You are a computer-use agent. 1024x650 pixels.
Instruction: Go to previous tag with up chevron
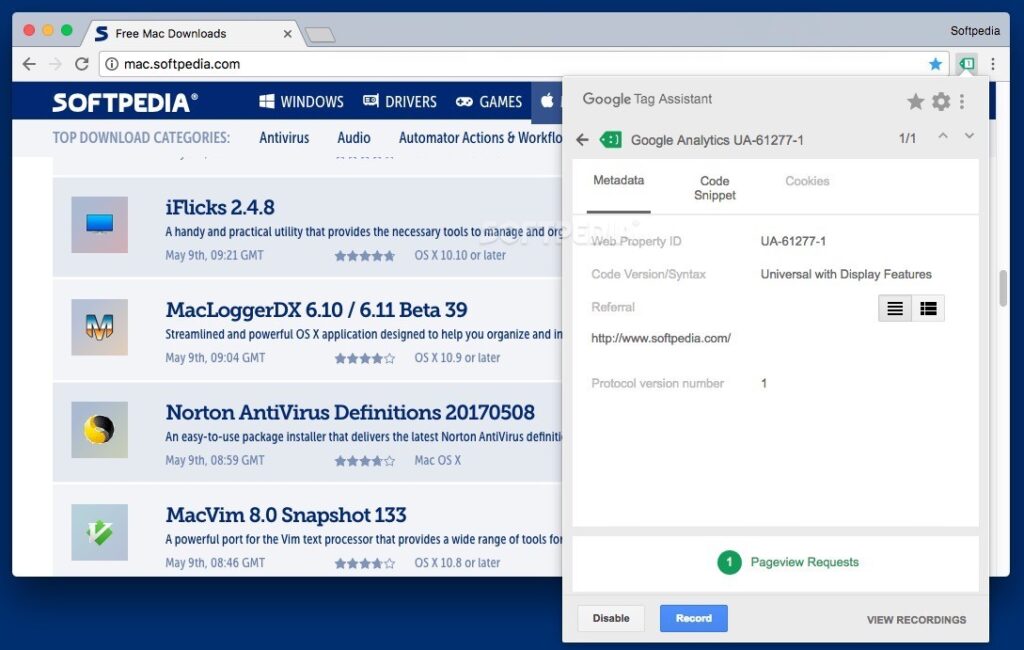pyautogui.click(x=943, y=136)
